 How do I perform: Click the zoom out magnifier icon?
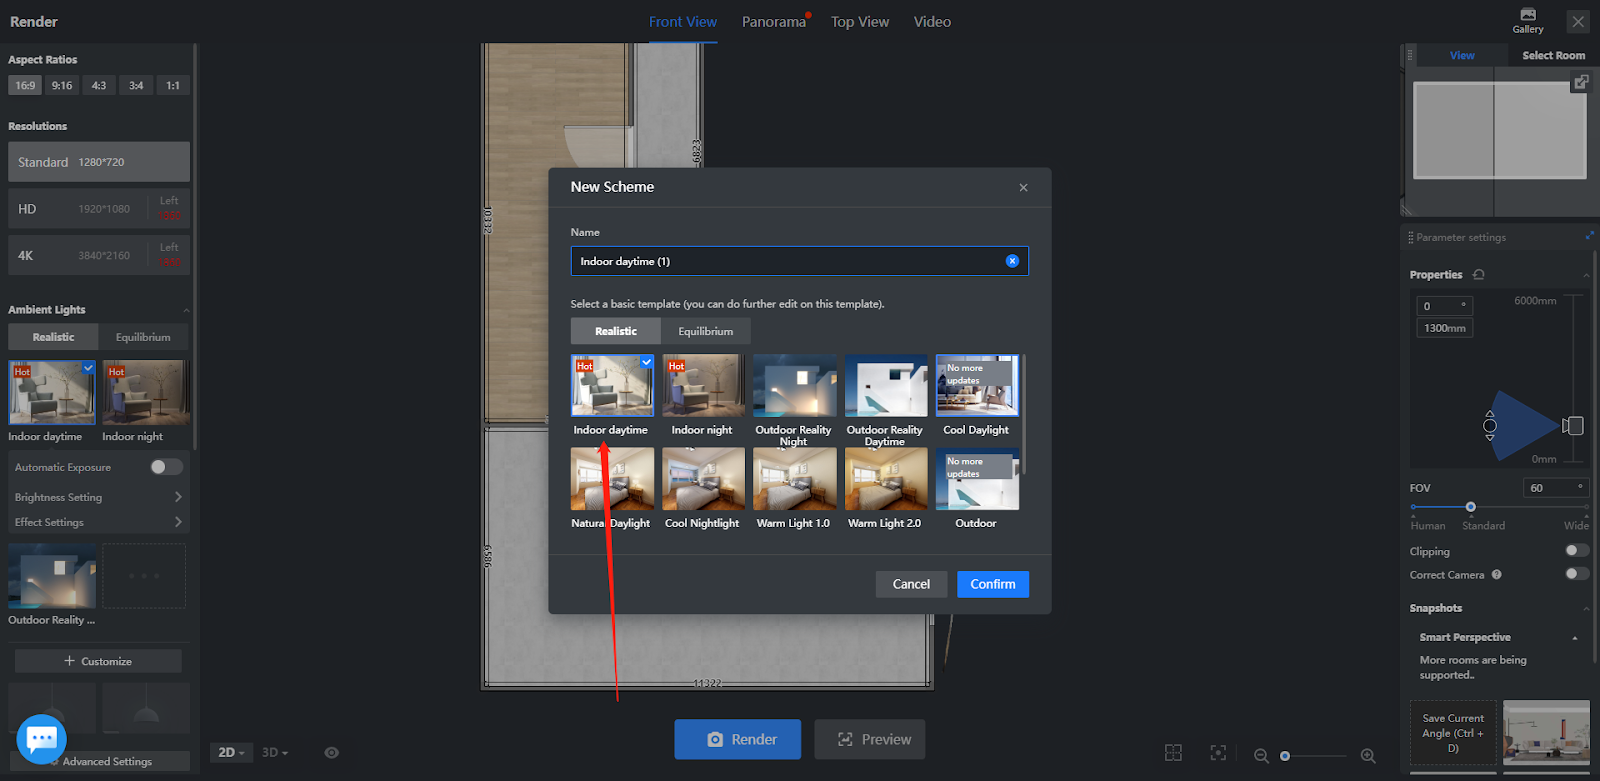point(1261,756)
